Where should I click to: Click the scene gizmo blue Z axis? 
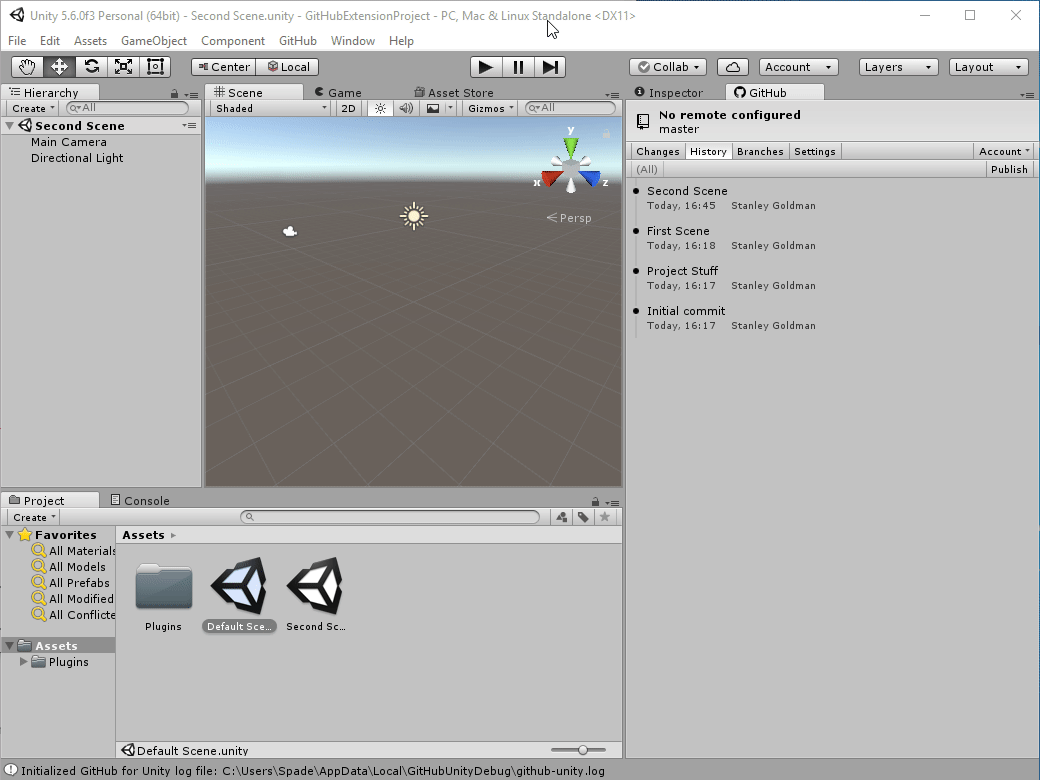click(590, 179)
